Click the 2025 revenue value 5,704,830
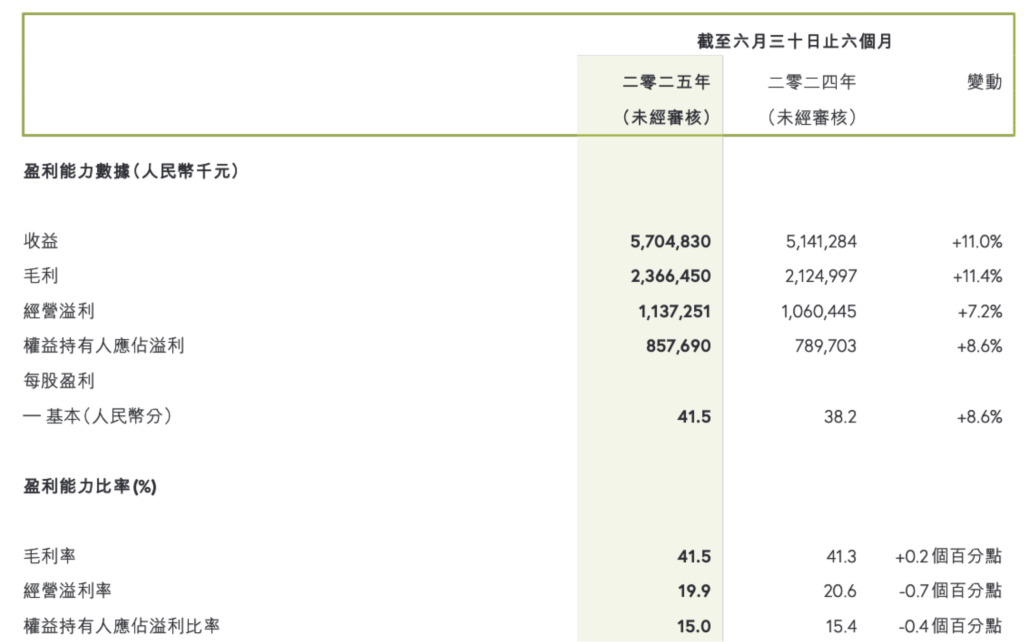1024x642 pixels. click(670, 241)
